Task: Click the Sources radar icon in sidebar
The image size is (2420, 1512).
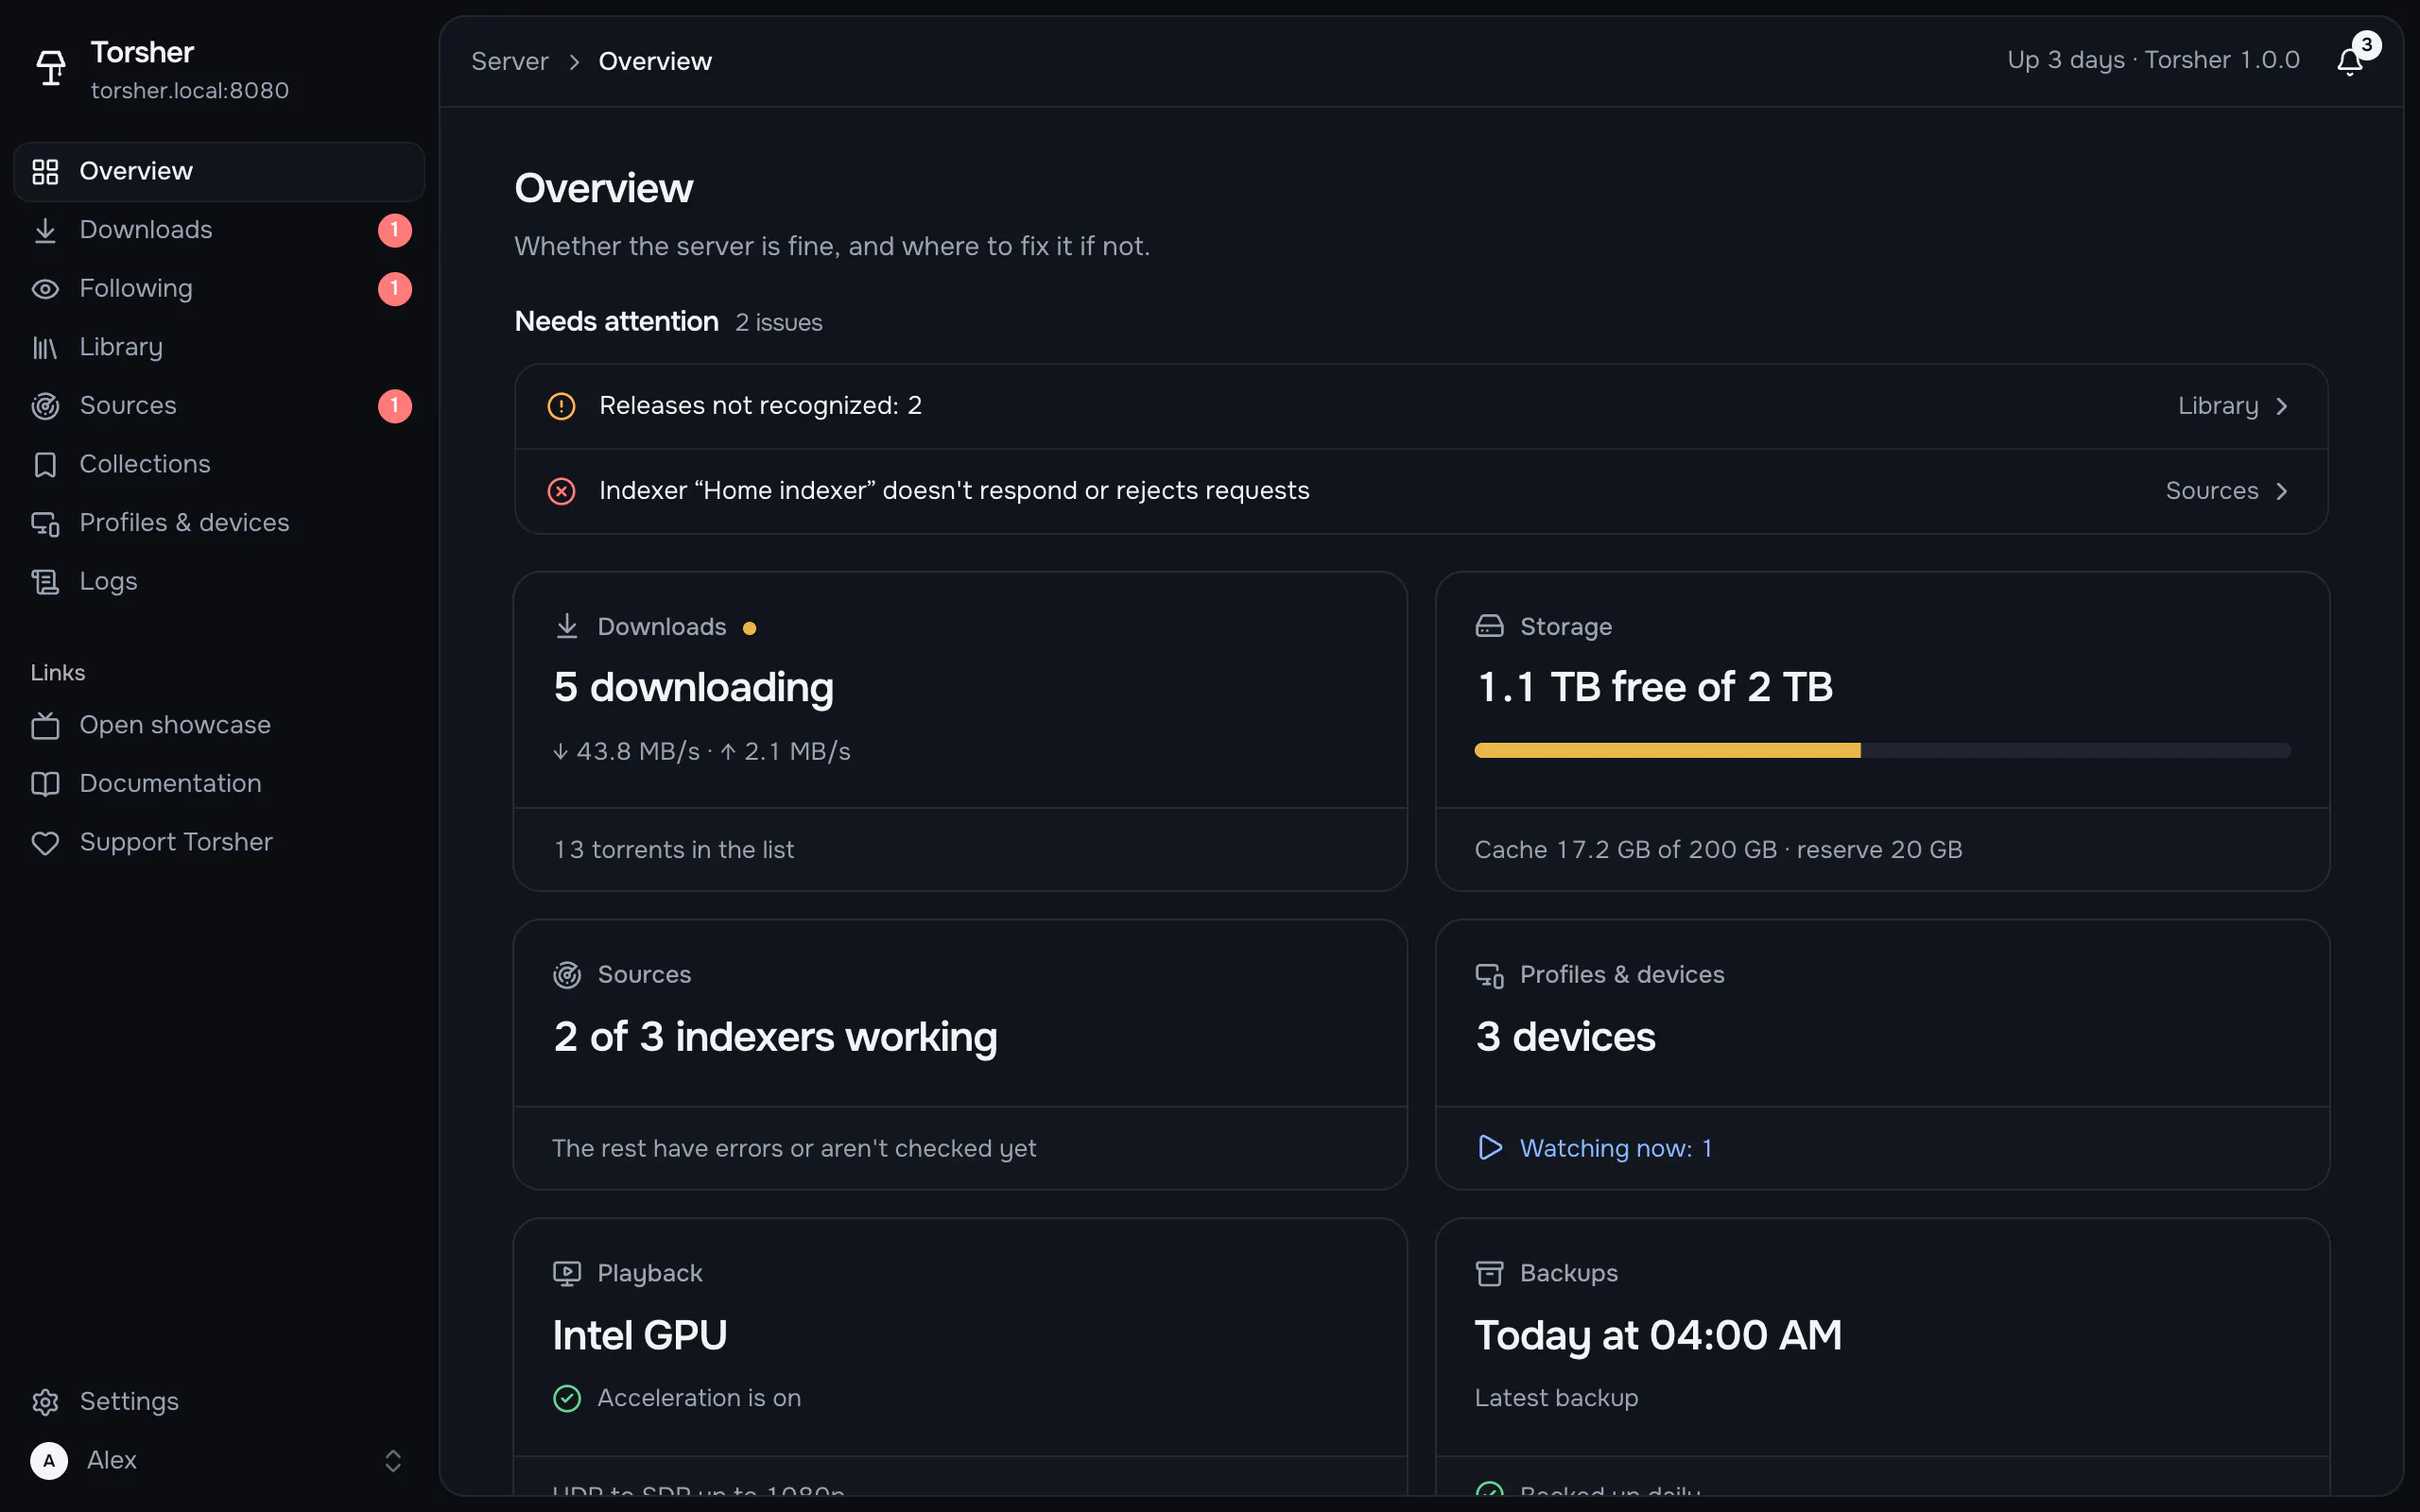Action: point(45,406)
